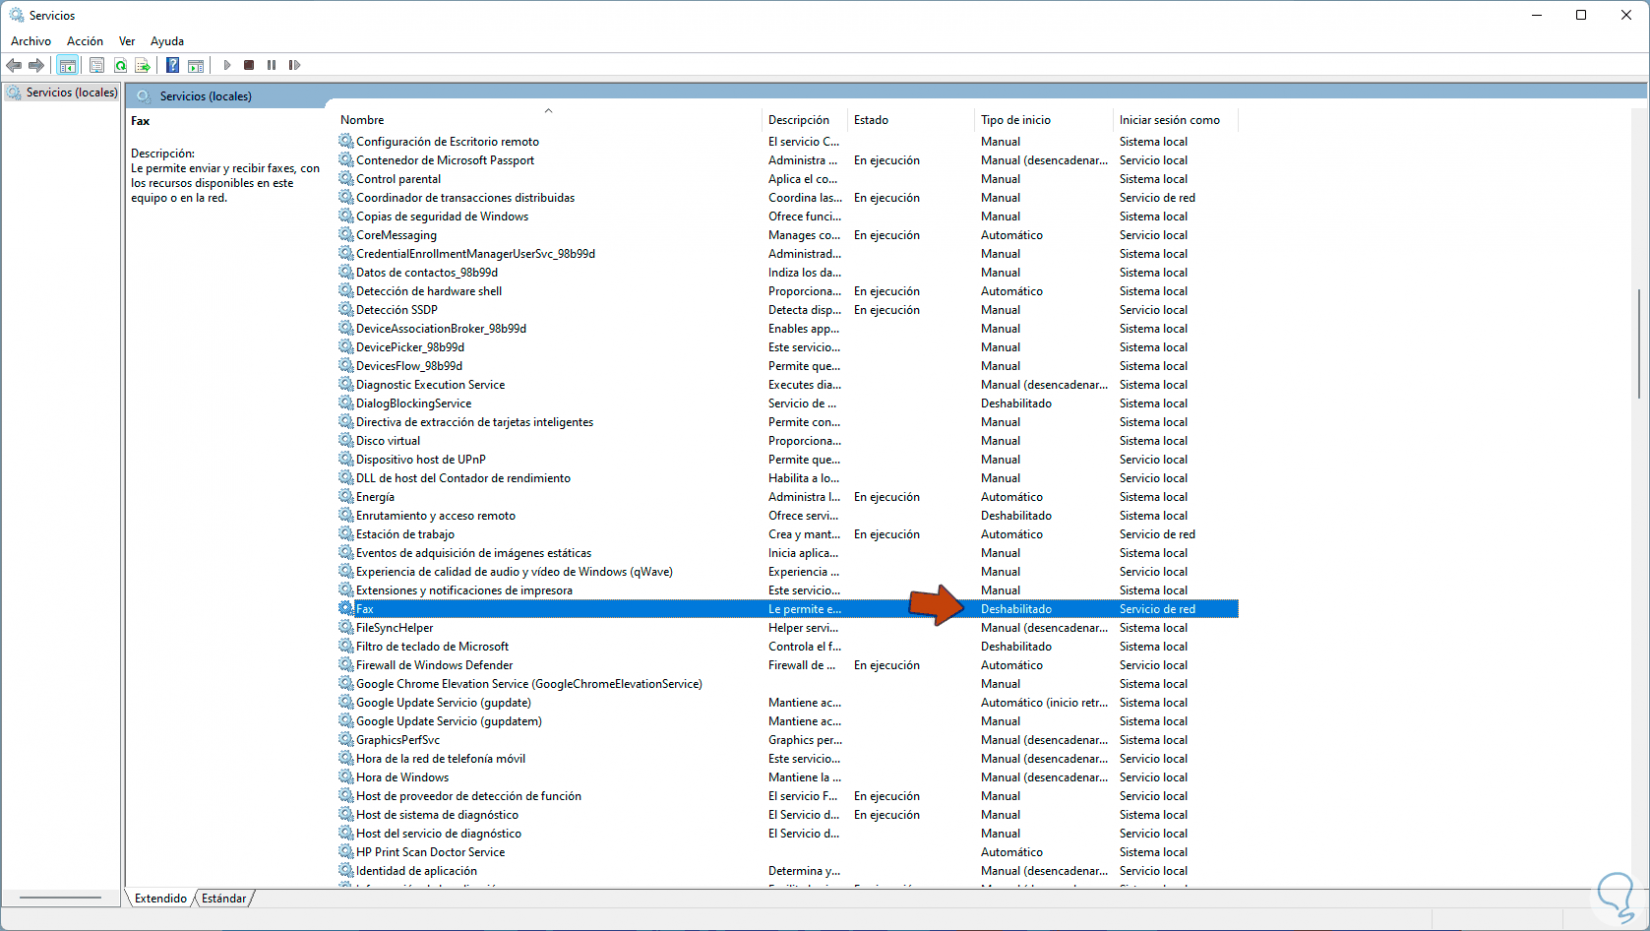The image size is (1650, 931).
Task: Click the vertical scrollbar of the services list
Action: [1639, 343]
